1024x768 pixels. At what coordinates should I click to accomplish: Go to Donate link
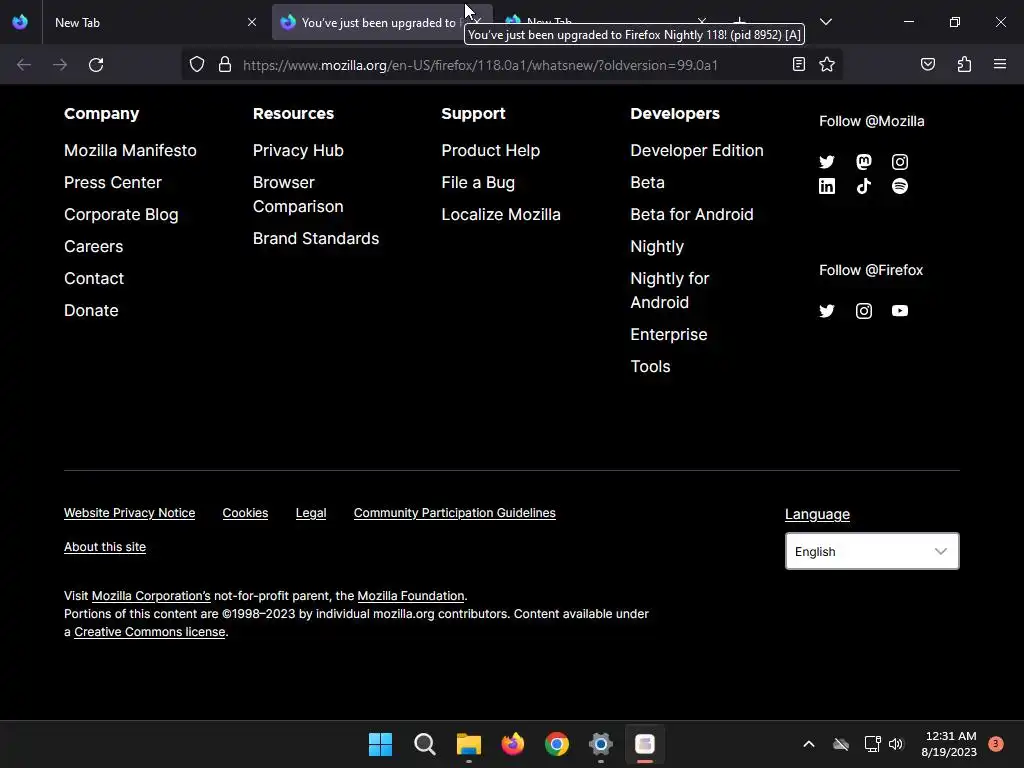click(x=91, y=310)
